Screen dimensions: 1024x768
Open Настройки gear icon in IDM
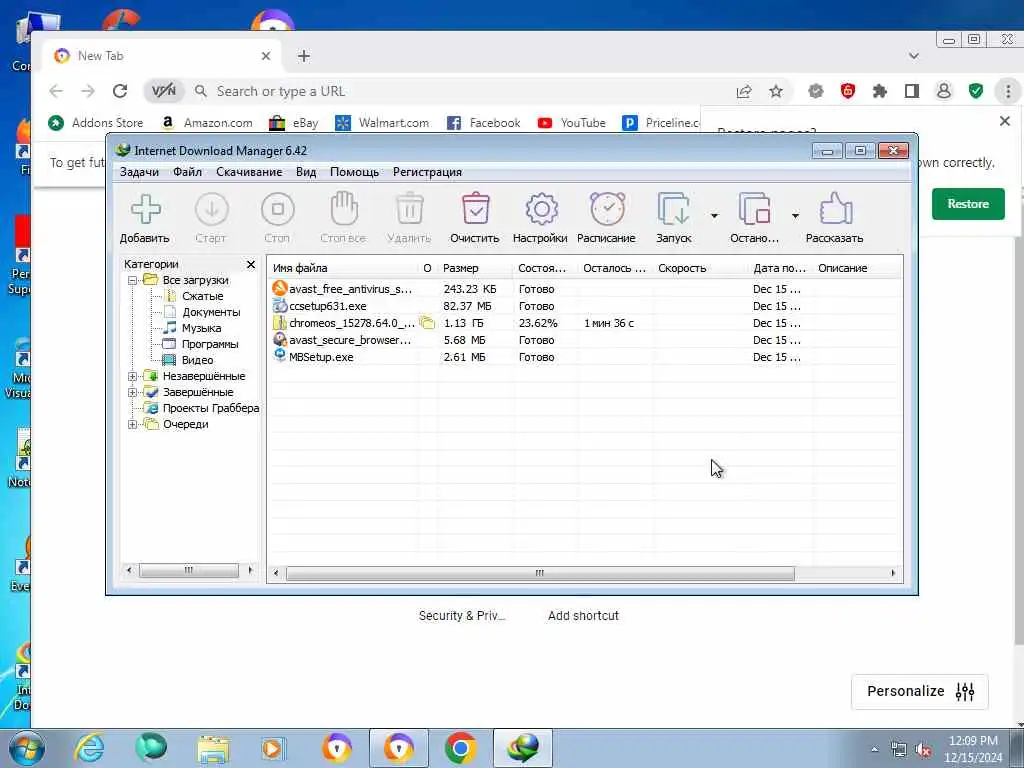[x=541, y=210]
